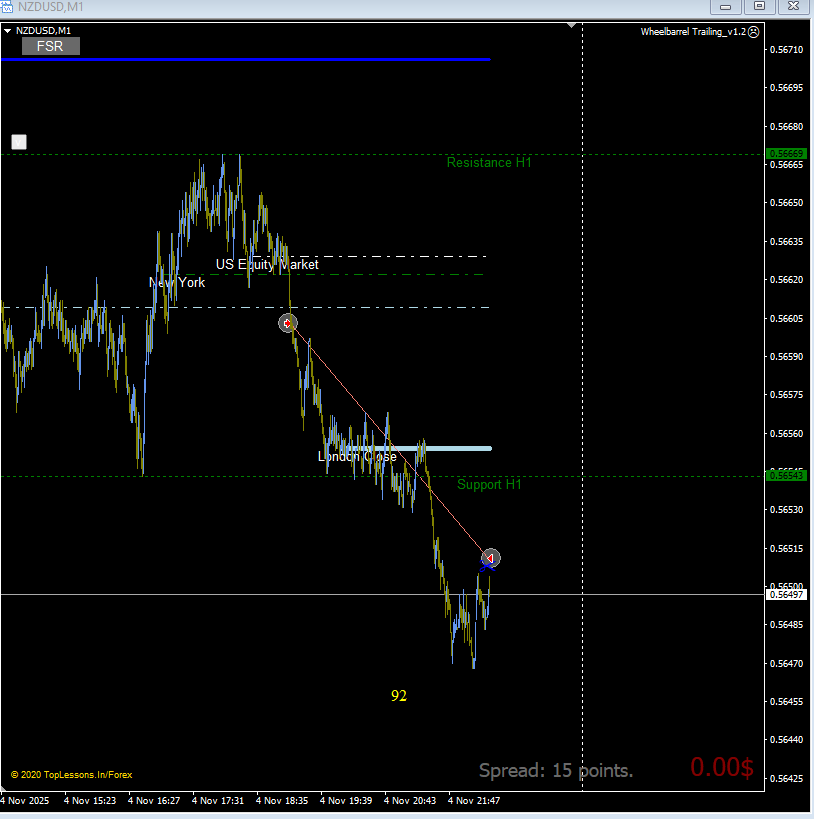This screenshot has height=819, width=814.
Task: Click the FSR button
Action: click(x=51, y=46)
